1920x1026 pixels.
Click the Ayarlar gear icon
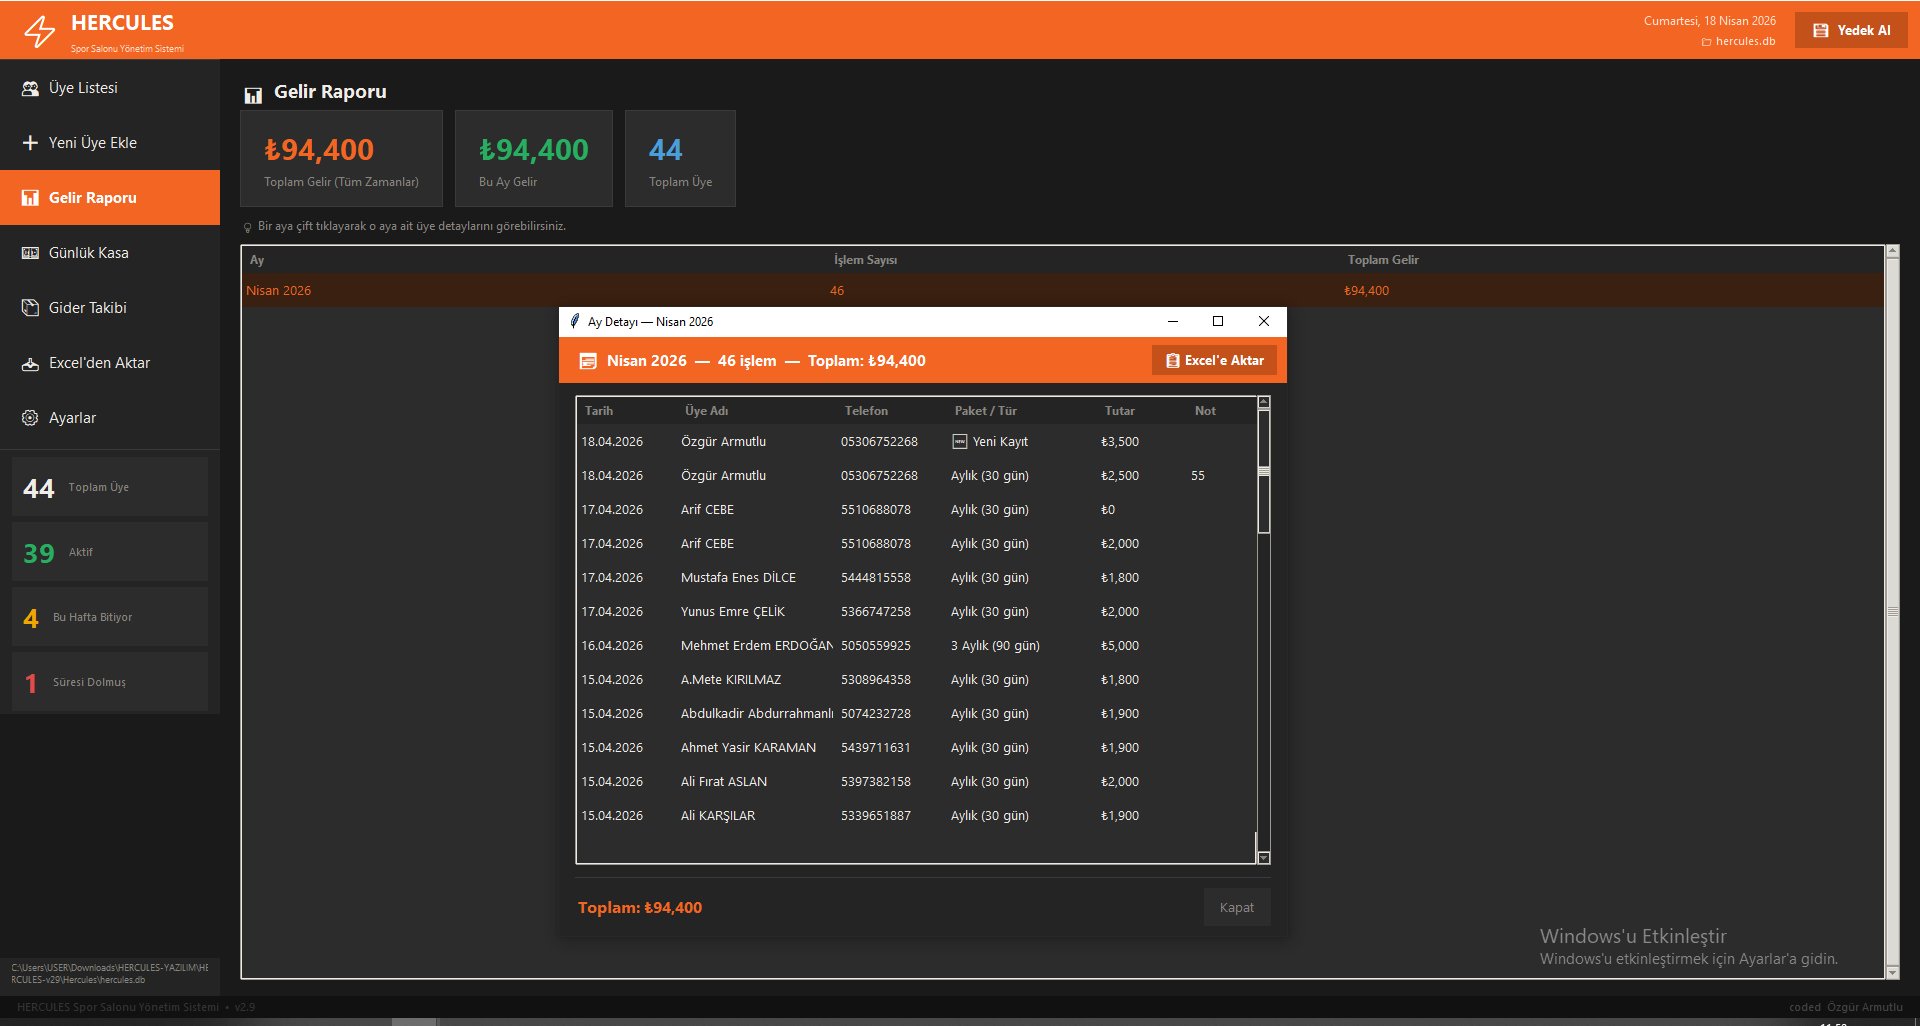point(30,418)
